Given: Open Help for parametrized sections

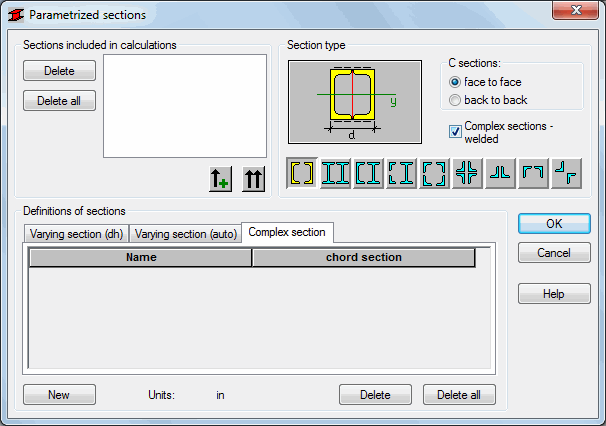Looking at the screenshot, I should [x=553, y=294].
